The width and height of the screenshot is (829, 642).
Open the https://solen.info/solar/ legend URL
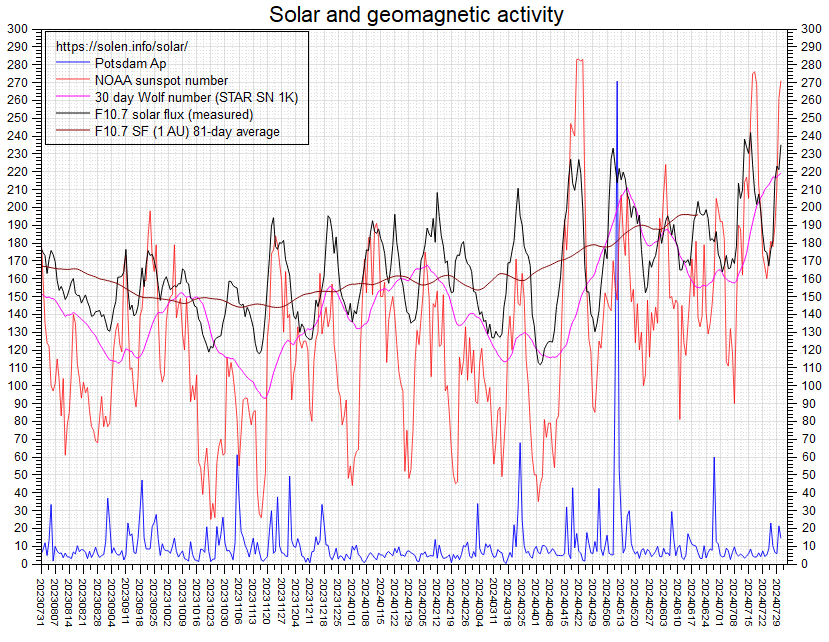[122, 47]
